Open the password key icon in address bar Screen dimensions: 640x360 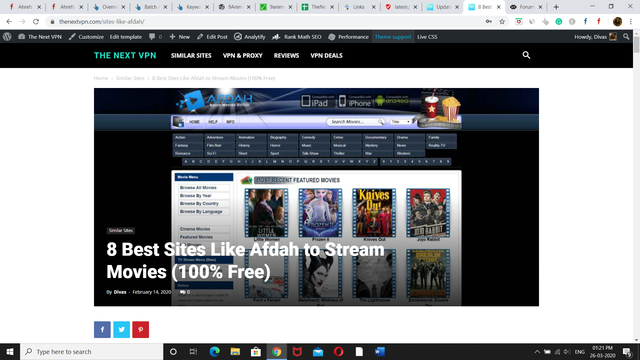click(x=489, y=22)
